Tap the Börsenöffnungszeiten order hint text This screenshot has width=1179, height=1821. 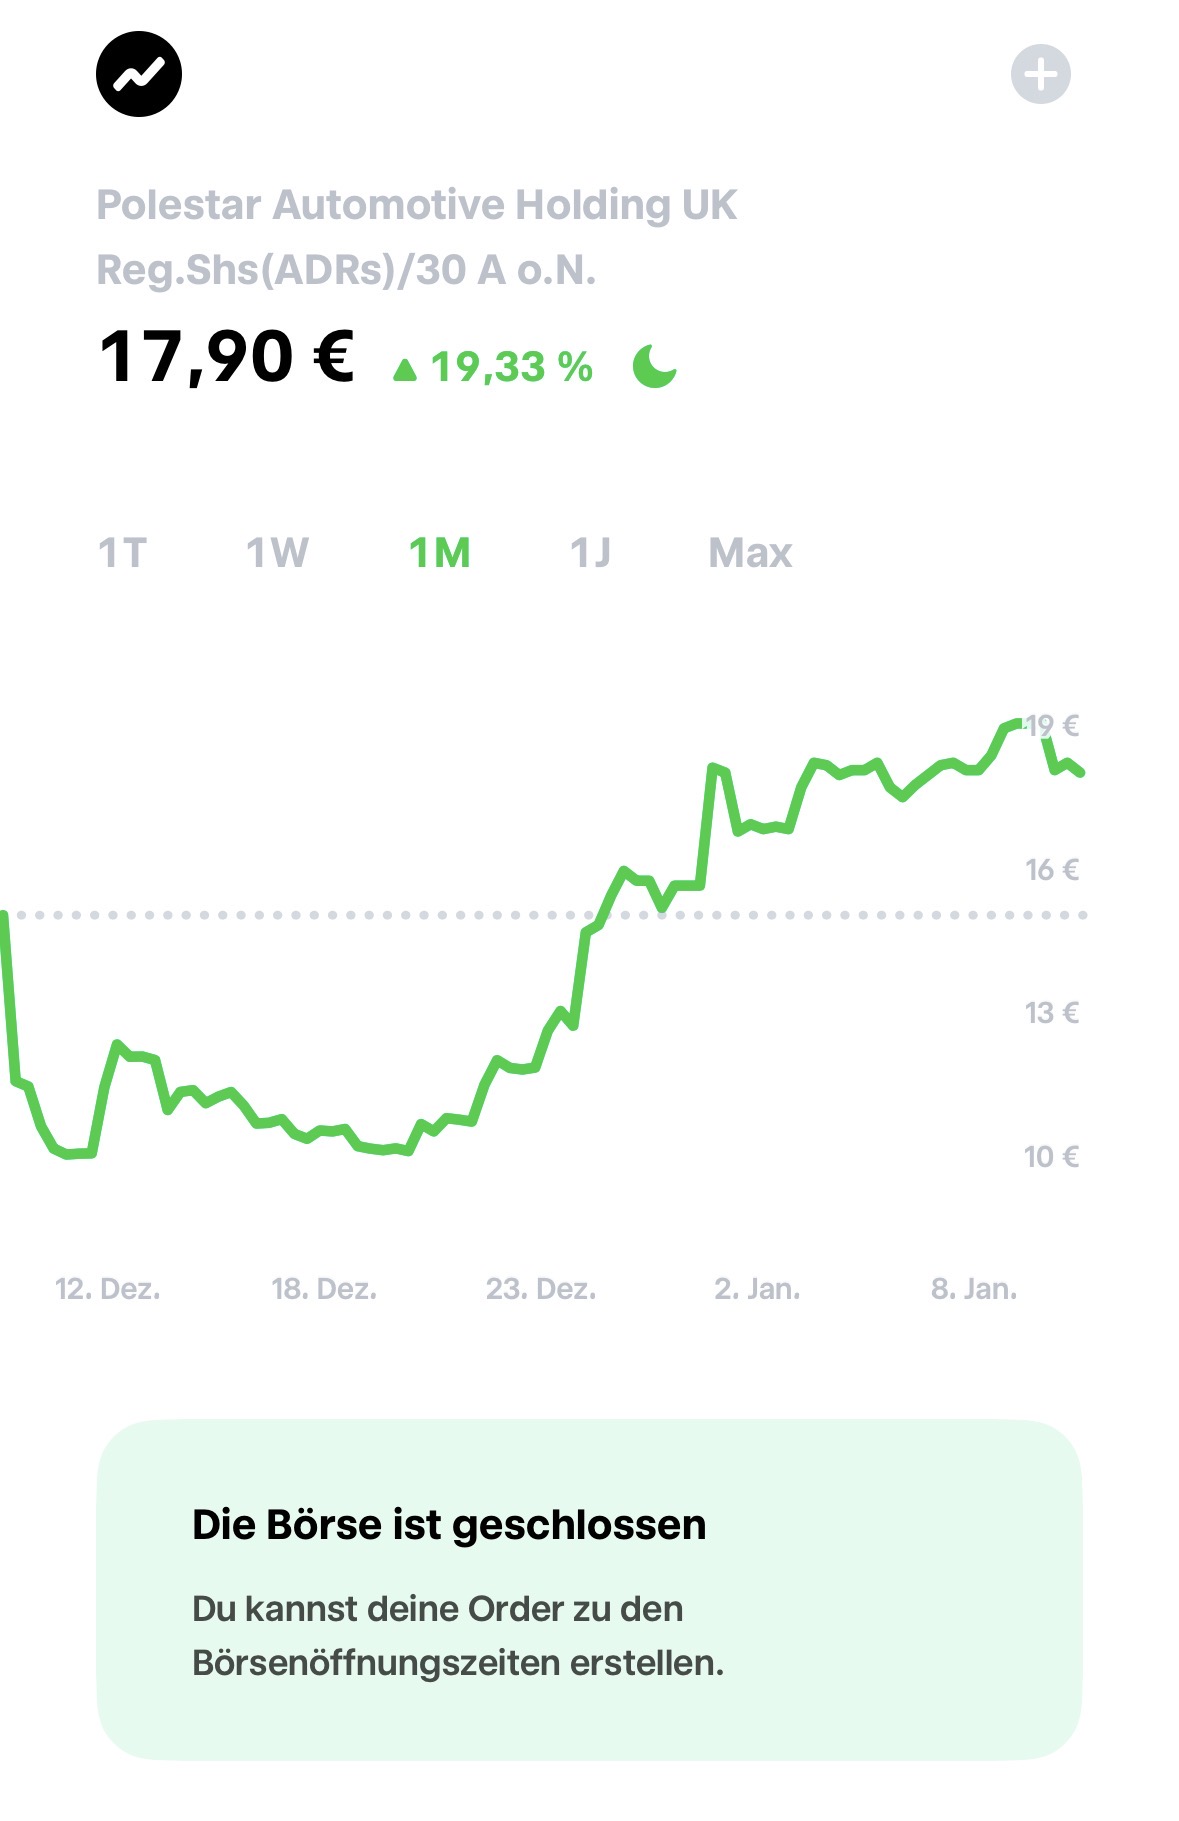[457, 1636]
